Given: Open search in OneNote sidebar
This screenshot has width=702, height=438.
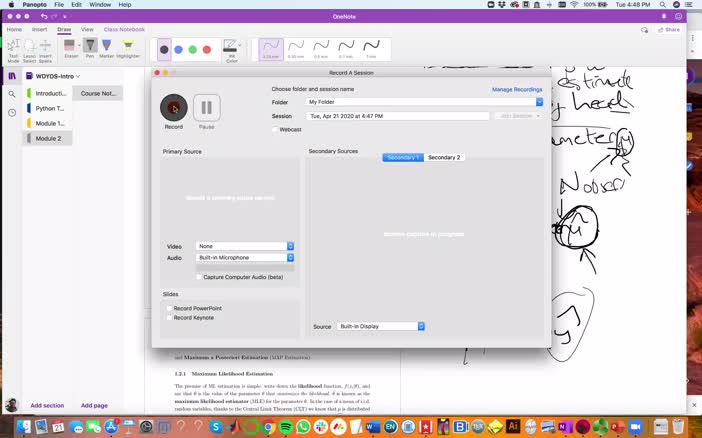Looking at the screenshot, I should click(12, 94).
